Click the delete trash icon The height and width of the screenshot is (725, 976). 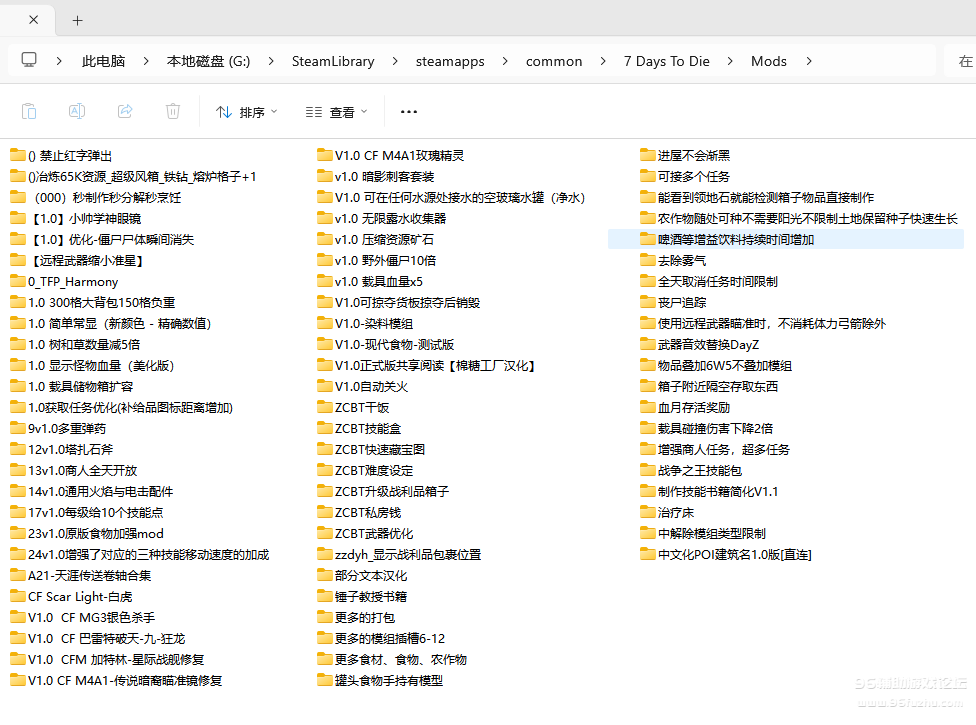(x=173, y=112)
